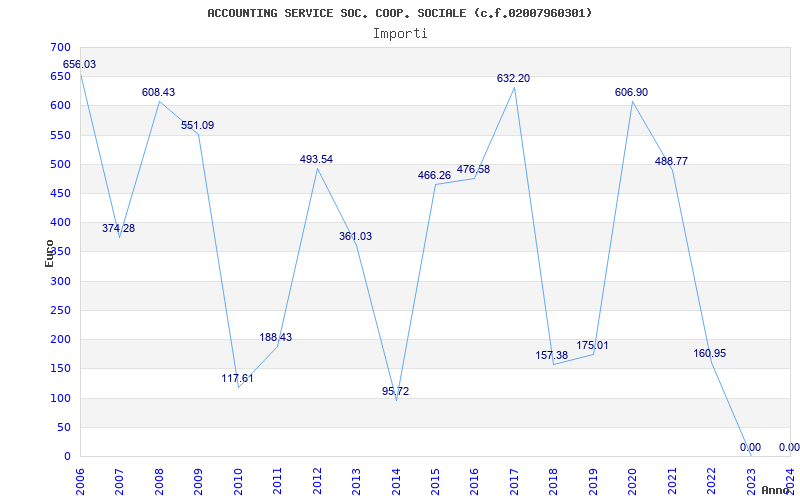The height and width of the screenshot is (500, 800).
Task: Click the 50 y-axis tick label
Action: coord(64,427)
